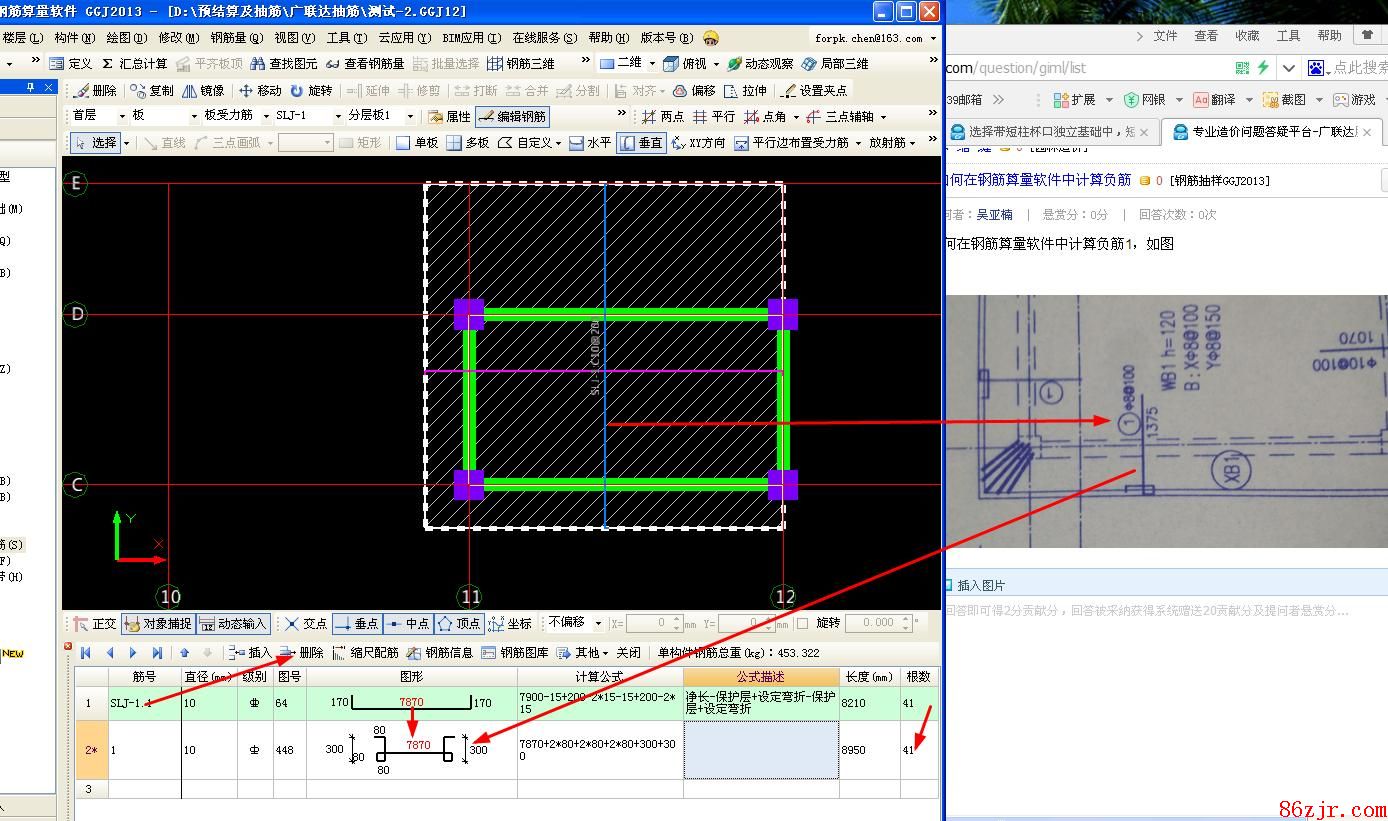Open the SLJ-1 component dropdown
1388x821 pixels.
pos(338,116)
